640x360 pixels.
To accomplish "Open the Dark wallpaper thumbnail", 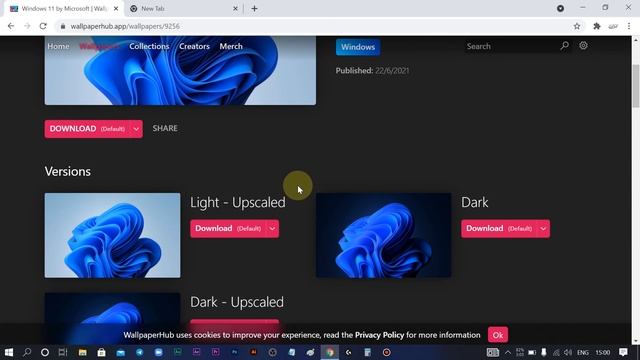I will 384,236.
